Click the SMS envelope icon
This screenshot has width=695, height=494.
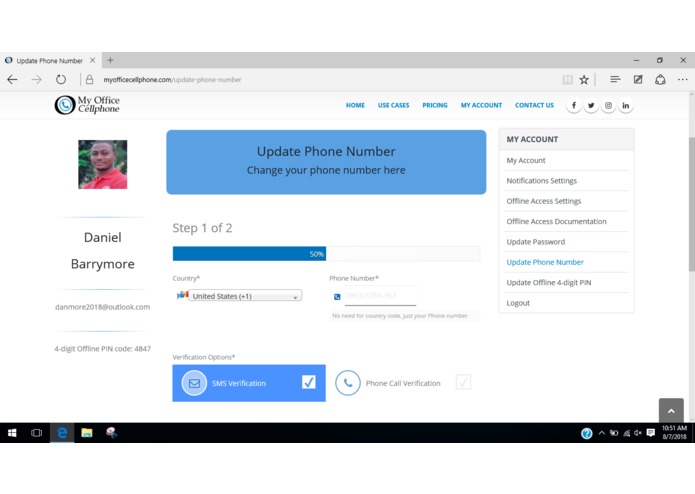click(194, 383)
